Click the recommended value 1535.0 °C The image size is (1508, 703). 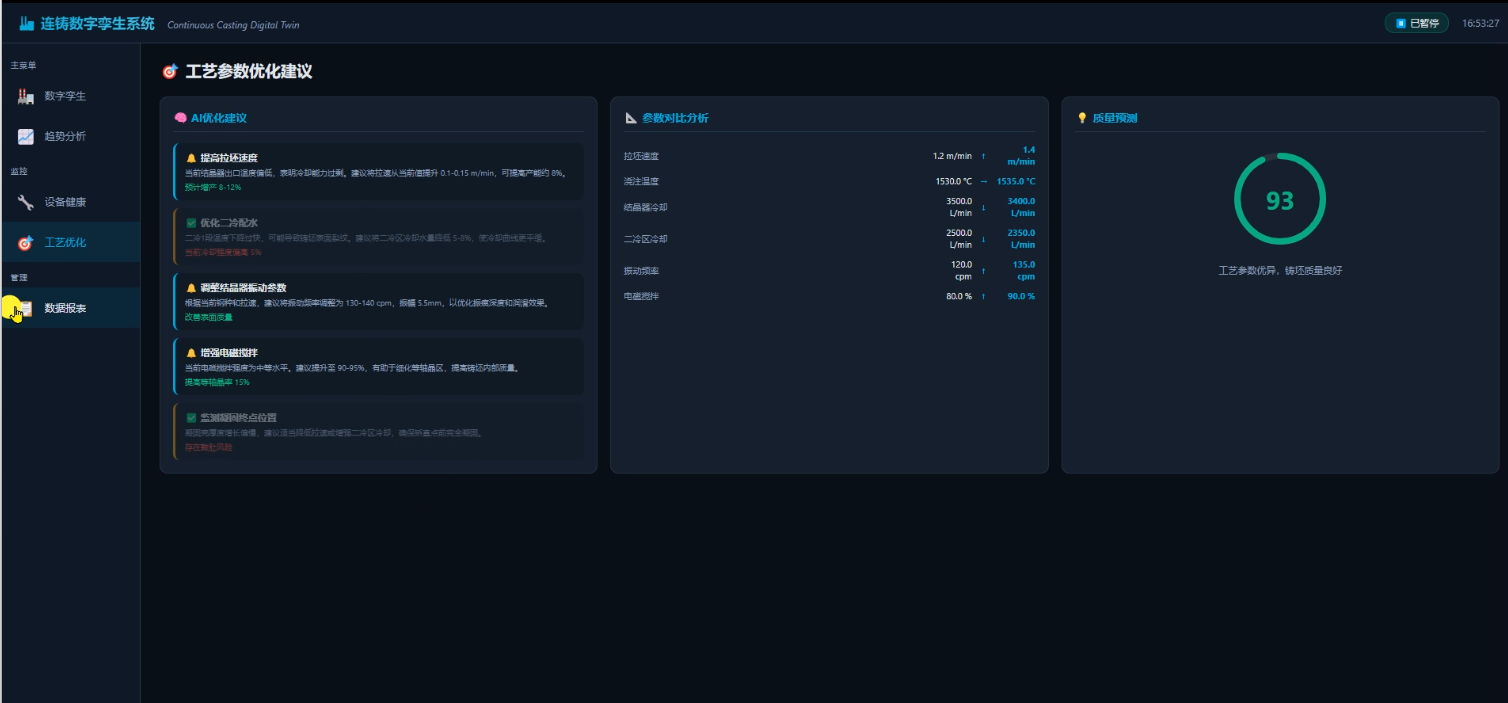click(1016, 182)
